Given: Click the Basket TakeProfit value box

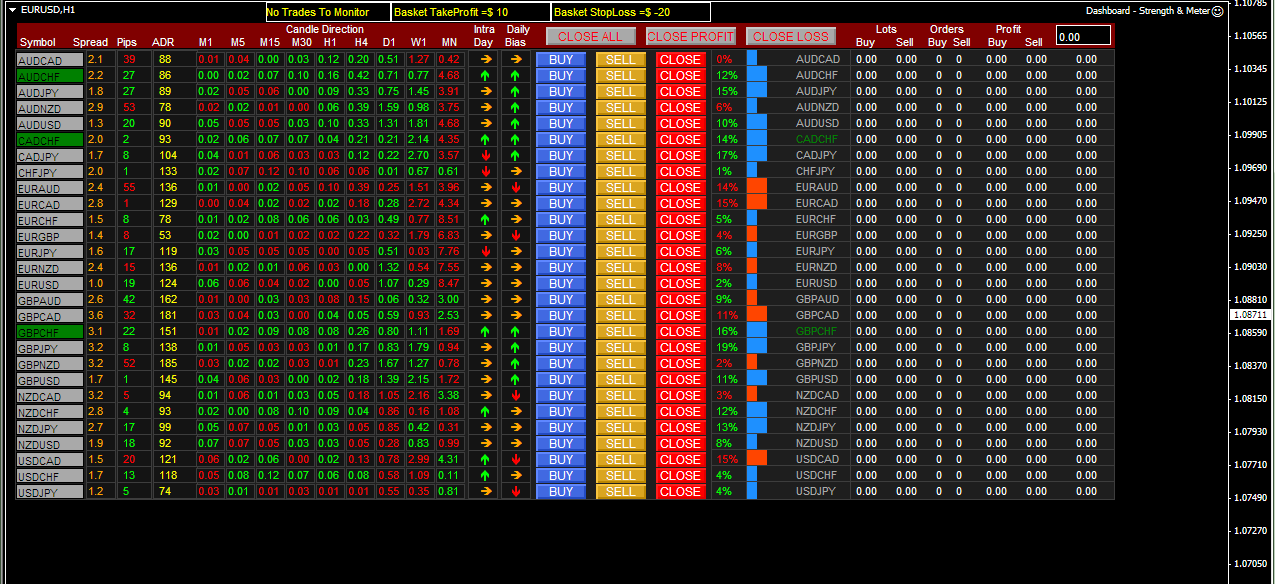Looking at the screenshot, I should point(470,12).
